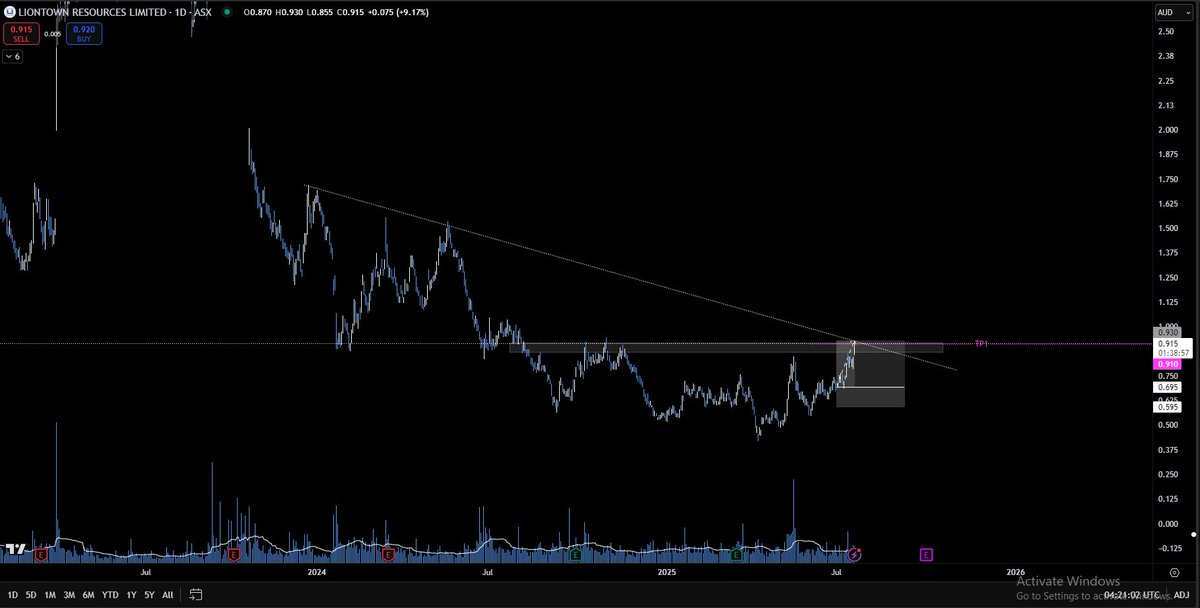Click the 0.595 price label on the axis
This screenshot has width=1200, height=608.
pyautogui.click(x=1169, y=407)
